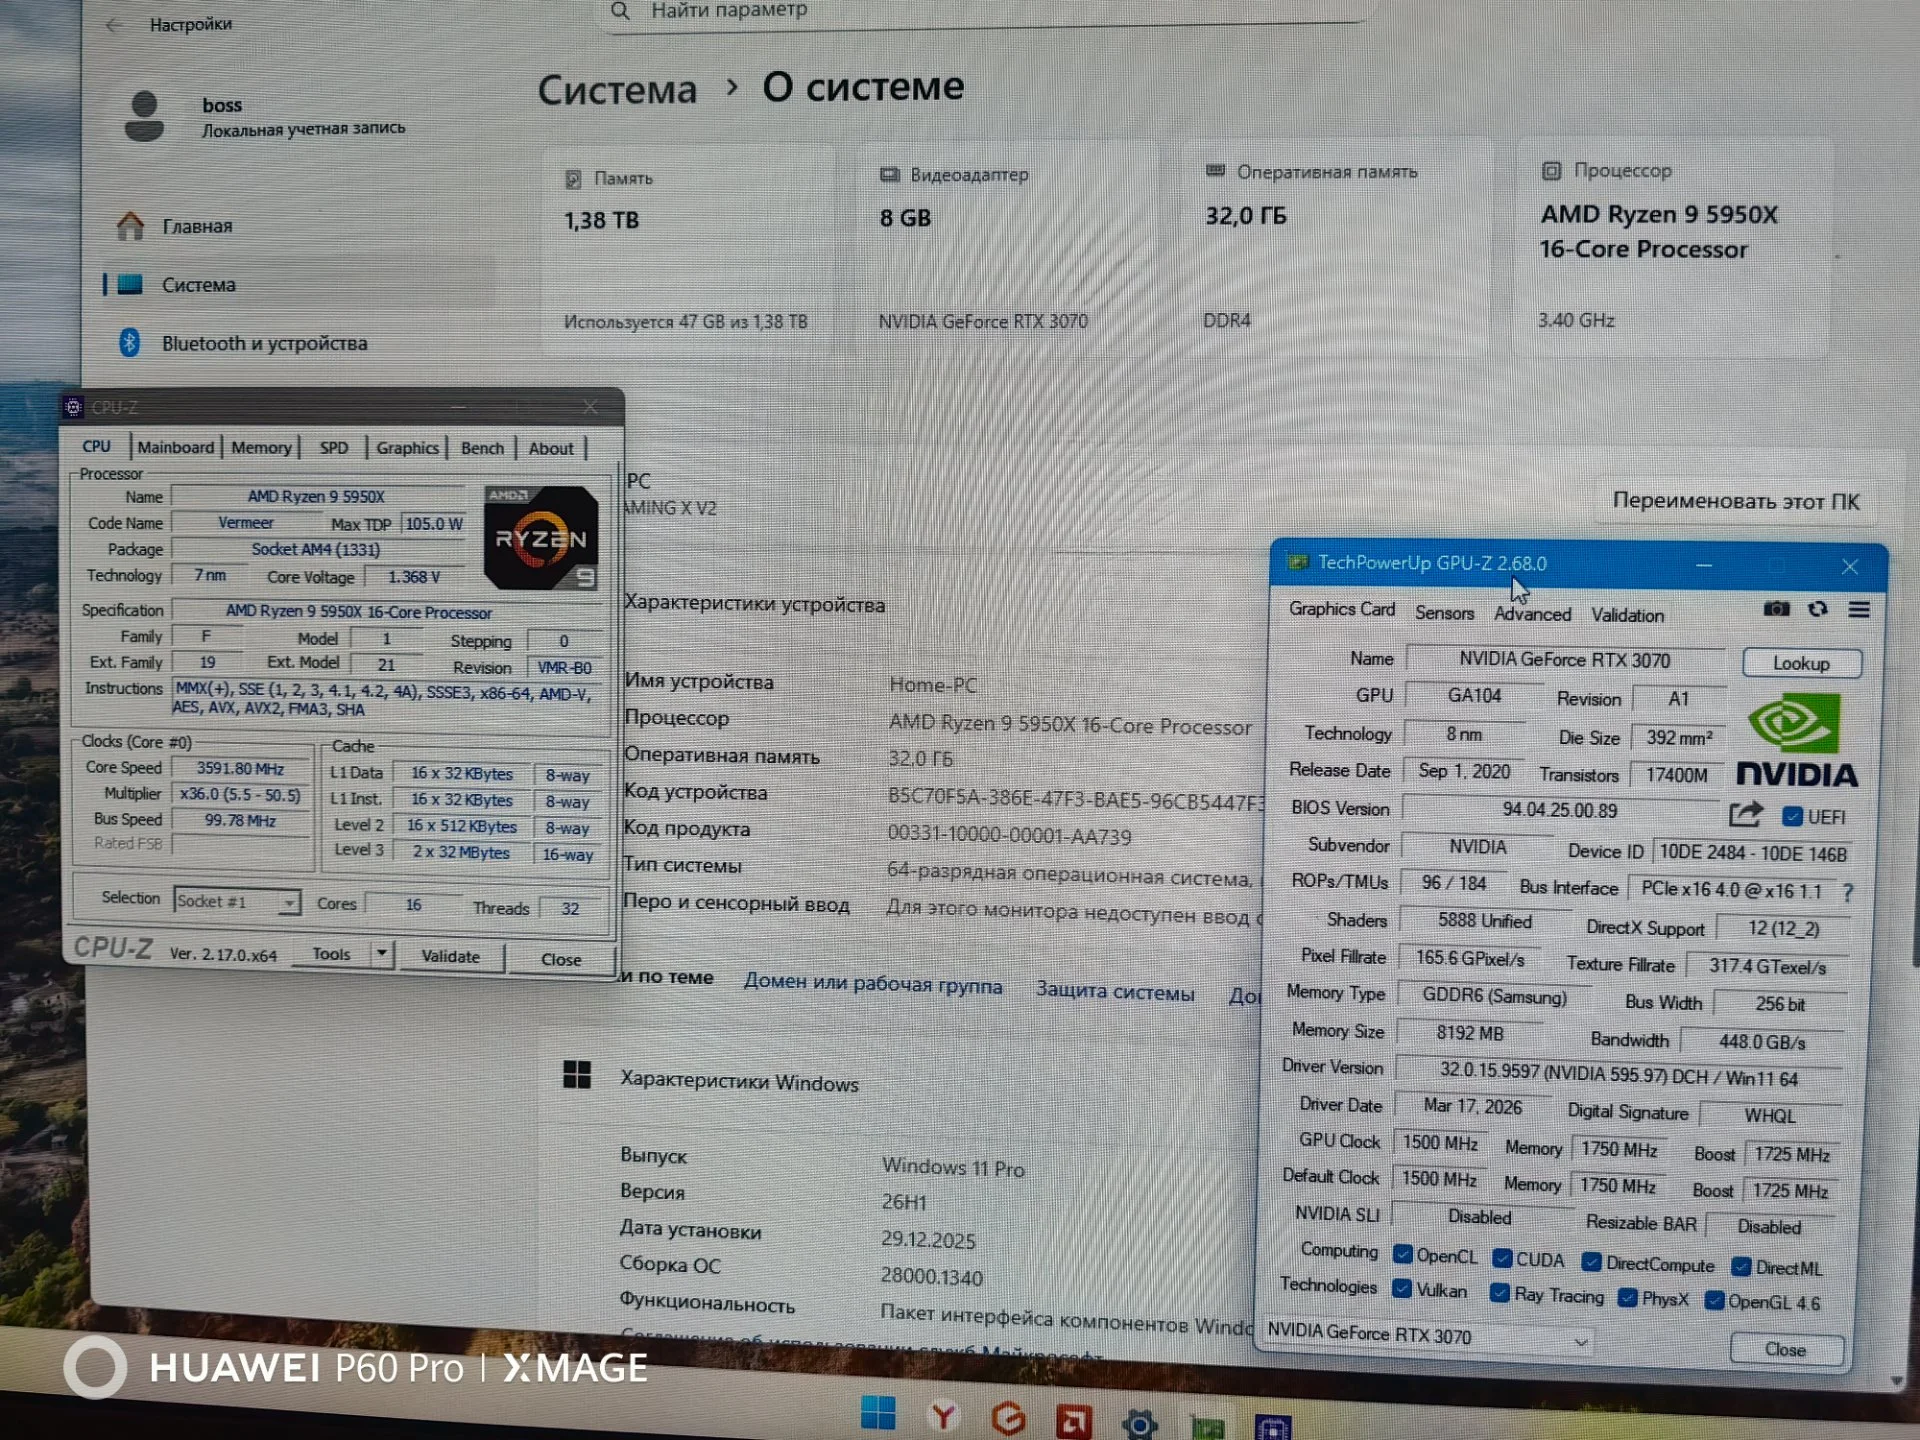Click the Bluetooth icon in the Settings sidebar
Image resolution: width=1920 pixels, height=1440 pixels.
pos(129,342)
